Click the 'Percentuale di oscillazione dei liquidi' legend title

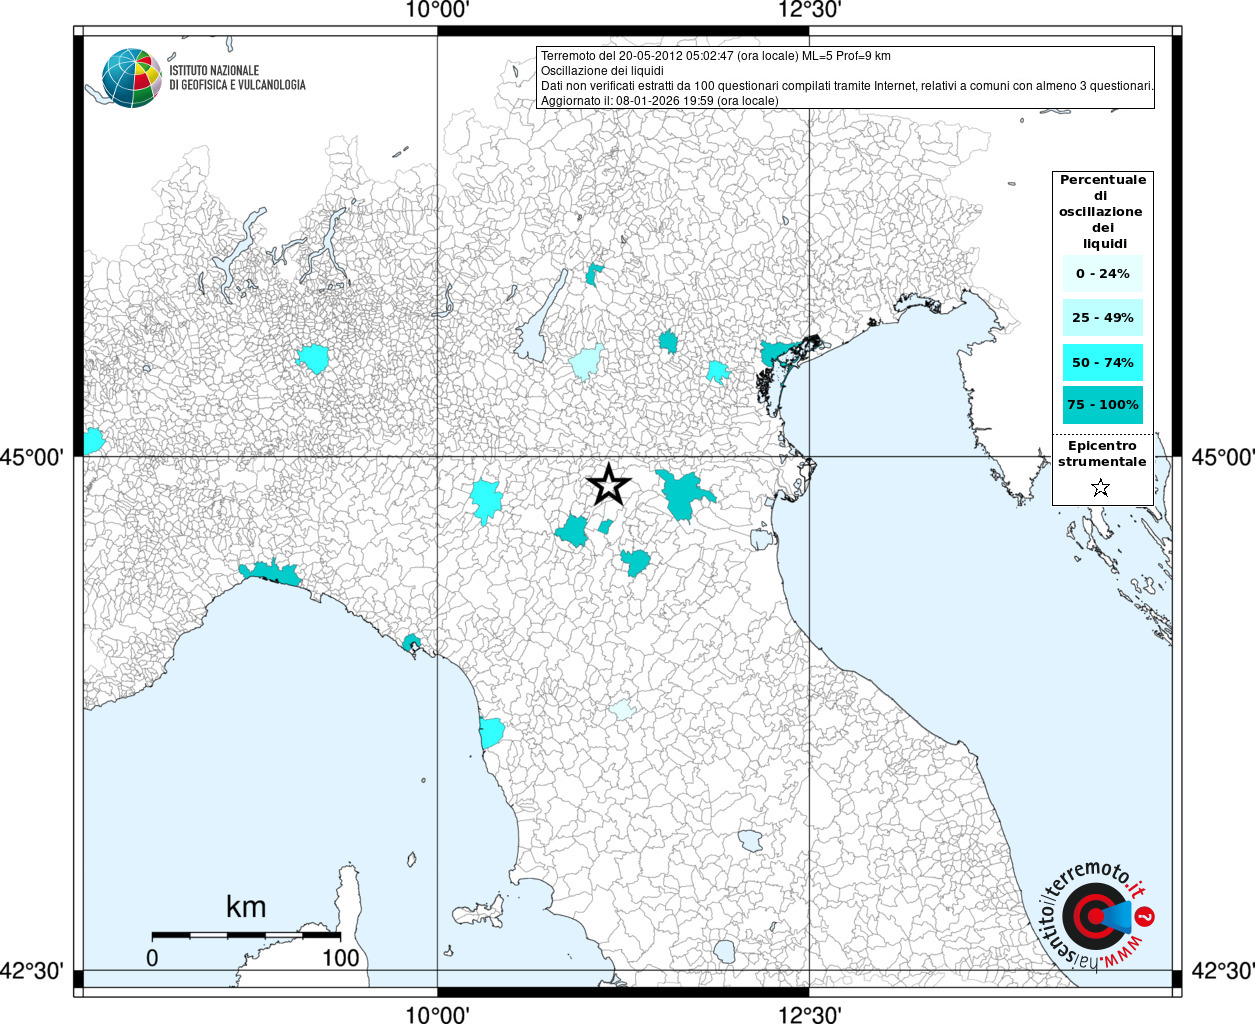click(1102, 211)
